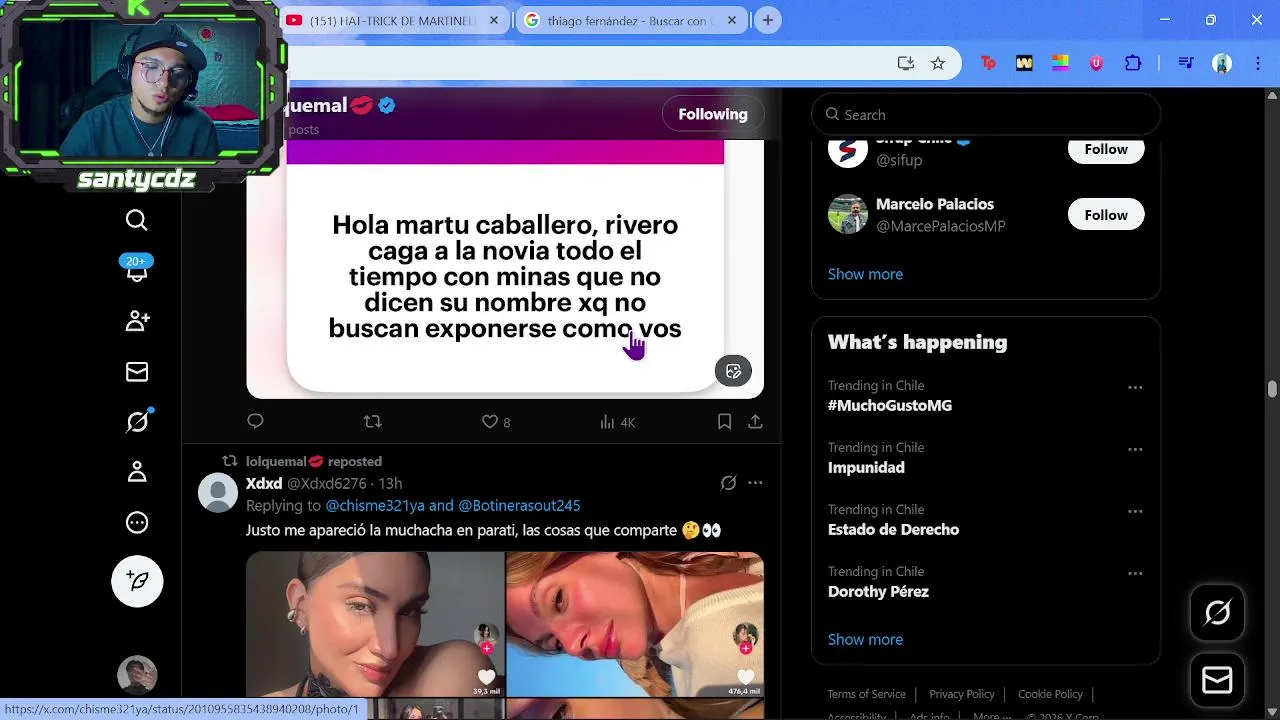
Task: Open the Extensions puzzle-piece menu
Action: (x=1133, y=63)
